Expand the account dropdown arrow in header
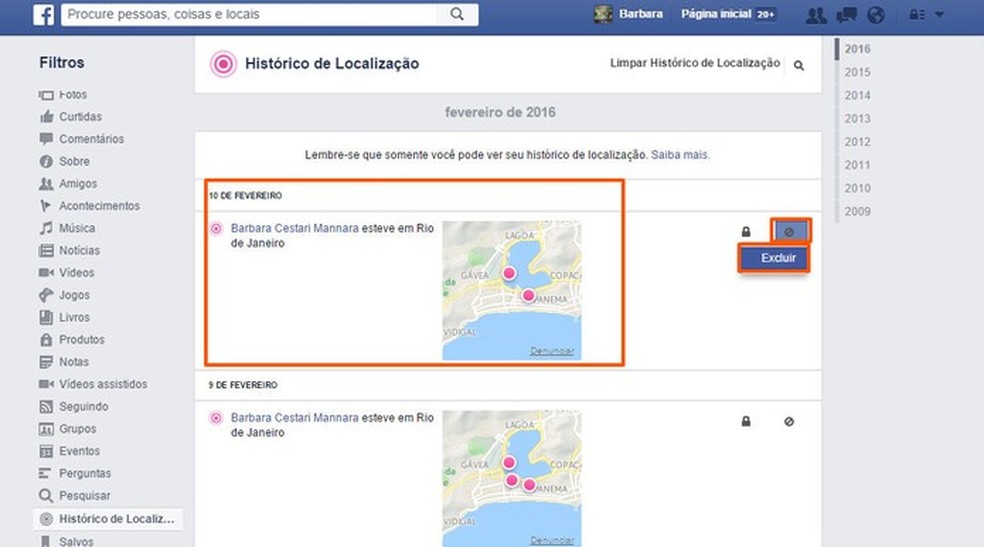 (939, 14)
